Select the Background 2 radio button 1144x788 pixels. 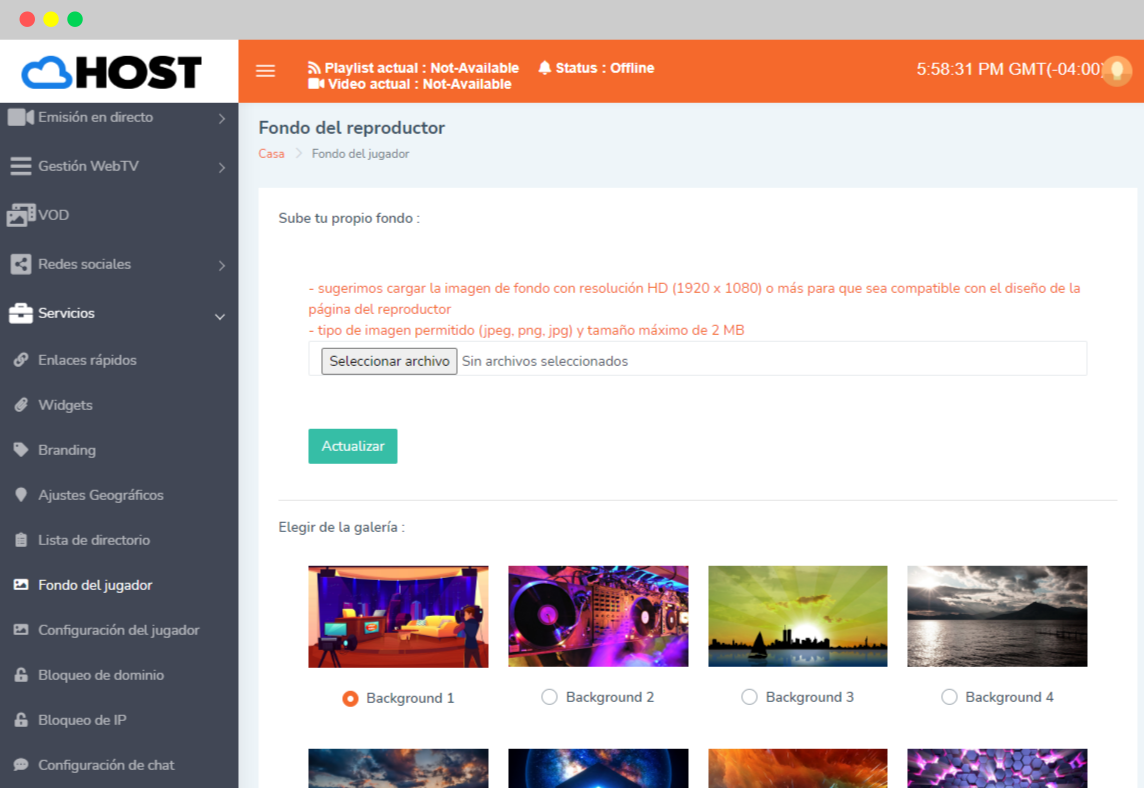549,697
